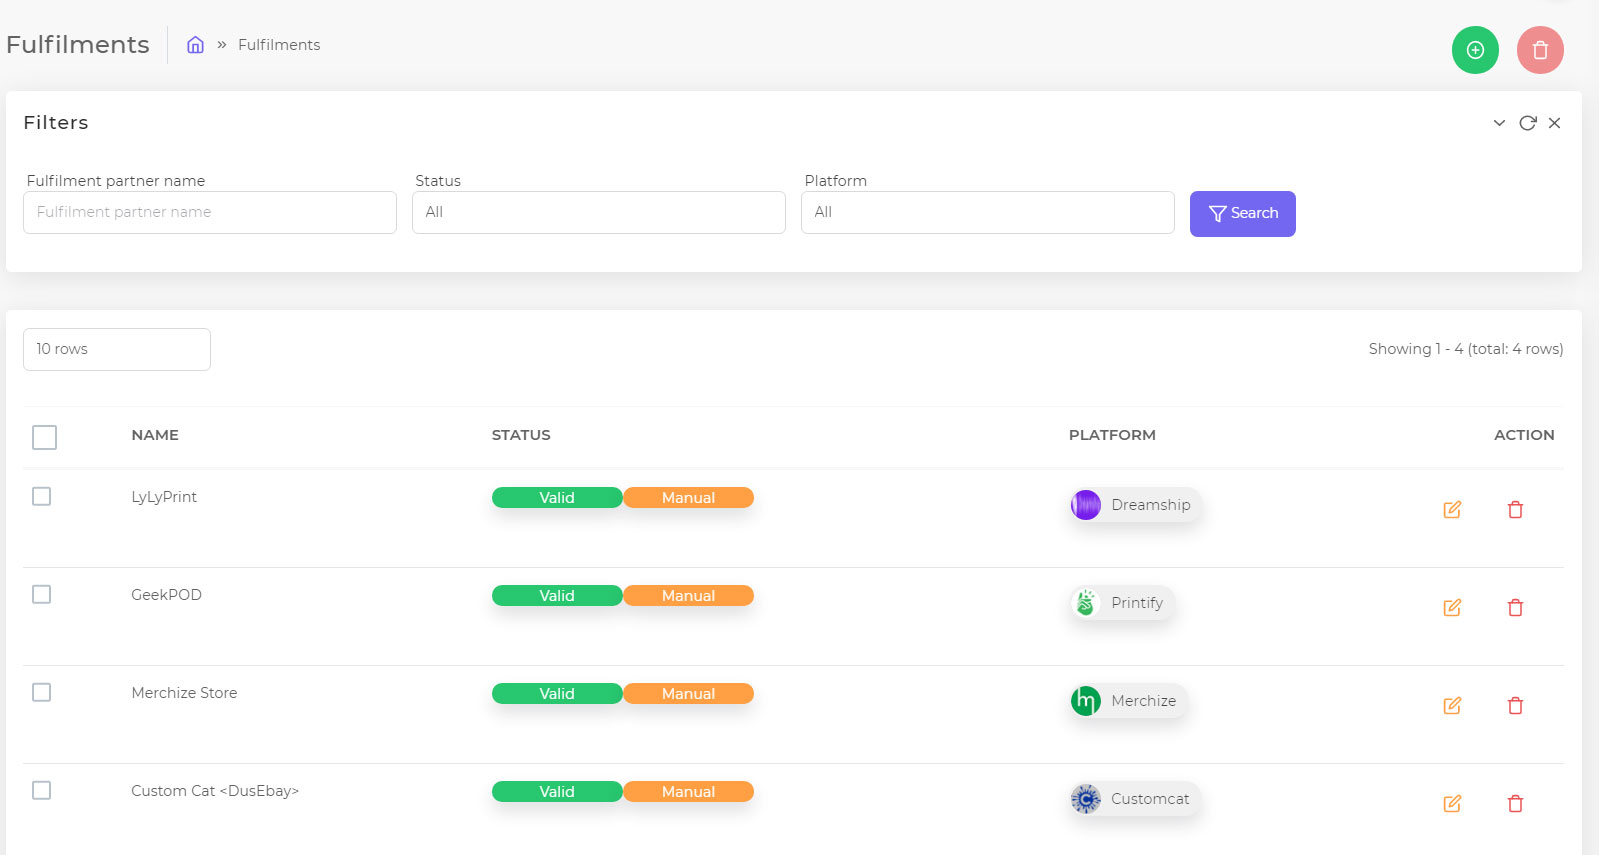Click the Merchize platform logo

click(x=1086, y=701)
